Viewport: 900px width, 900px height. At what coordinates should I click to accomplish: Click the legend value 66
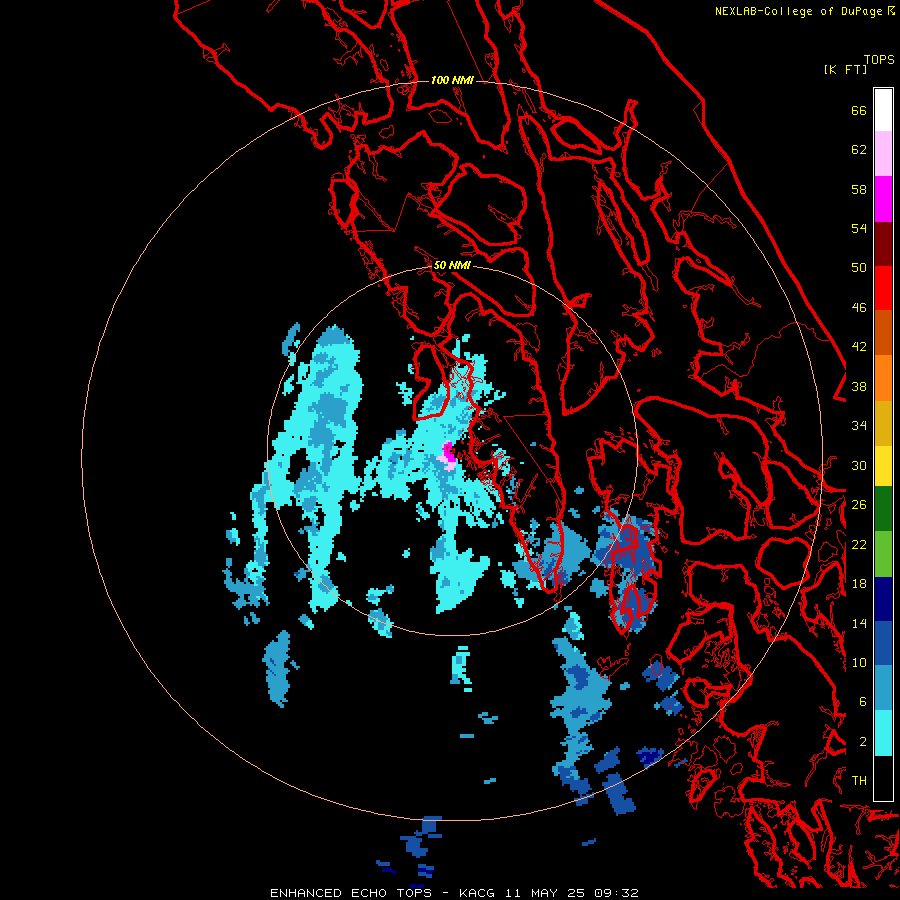point(859,110)
